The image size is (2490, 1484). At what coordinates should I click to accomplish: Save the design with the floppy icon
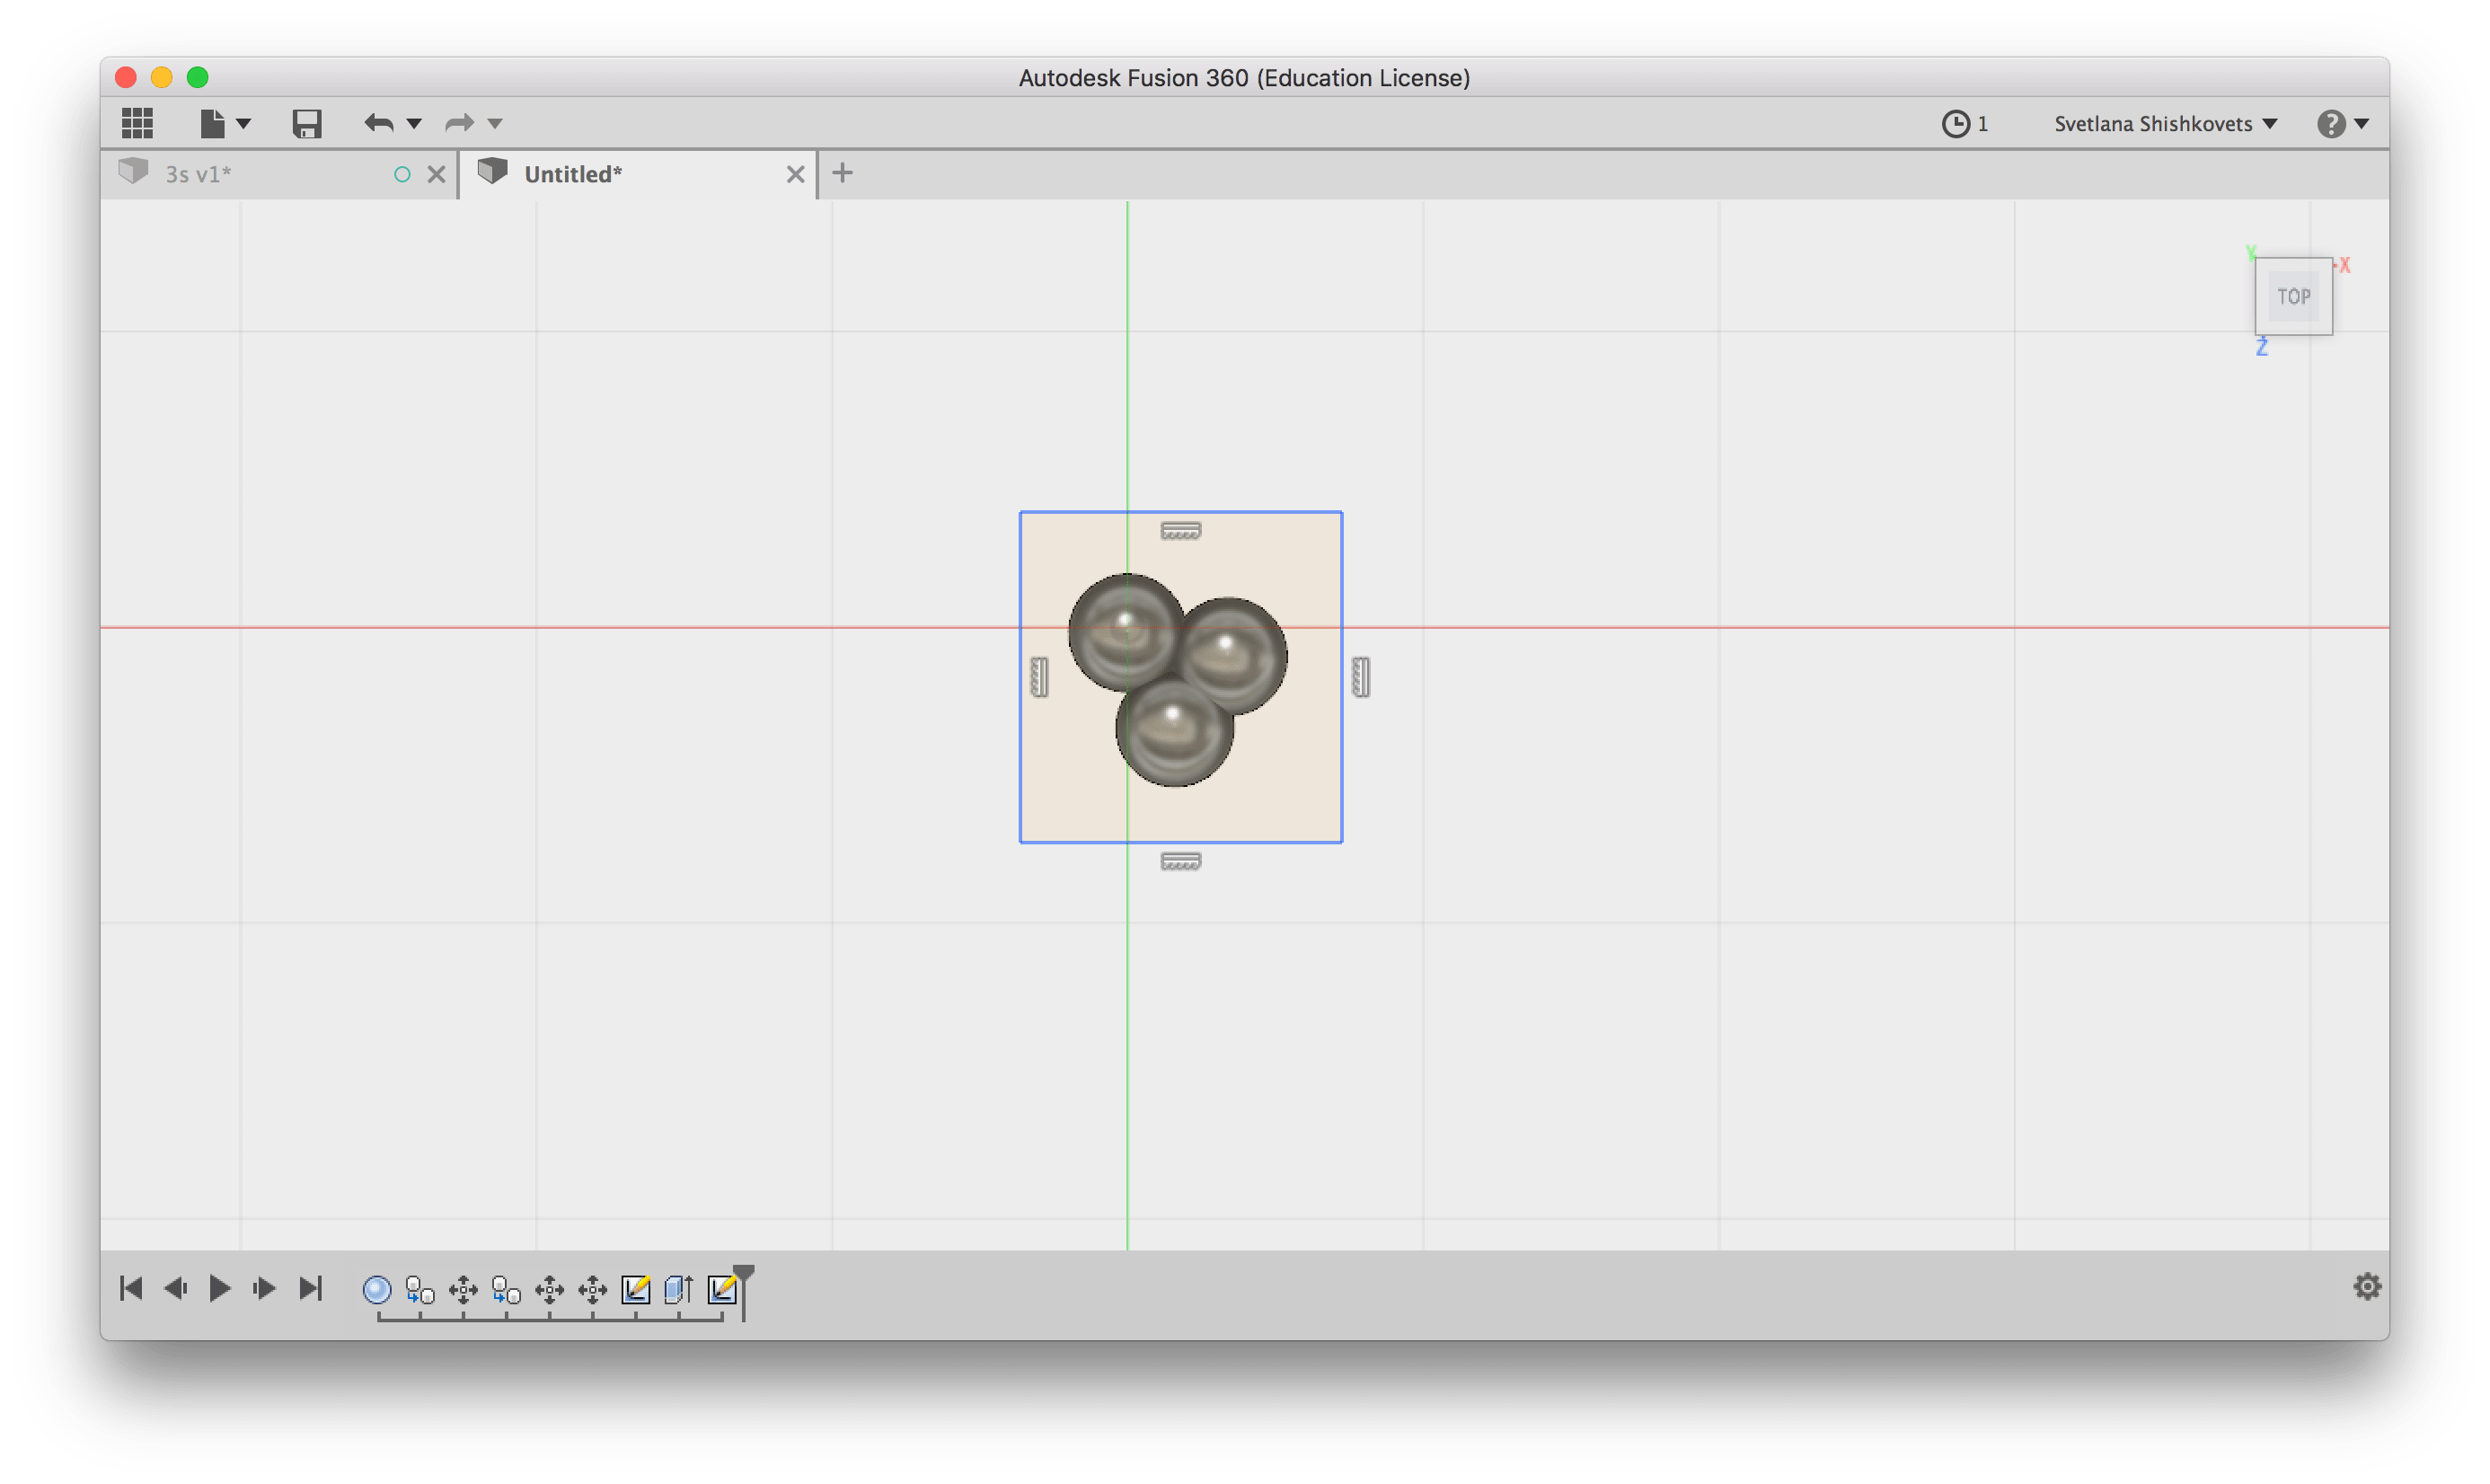tap(306, 123)
